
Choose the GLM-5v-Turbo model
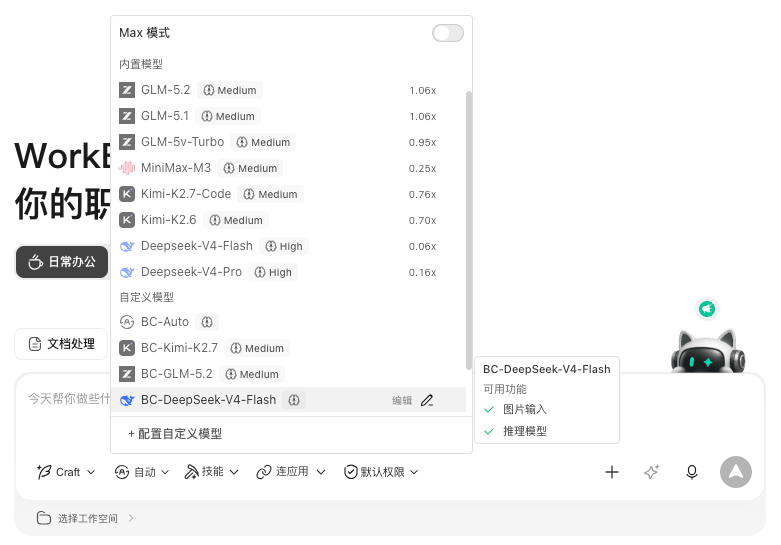pos(289,142)
